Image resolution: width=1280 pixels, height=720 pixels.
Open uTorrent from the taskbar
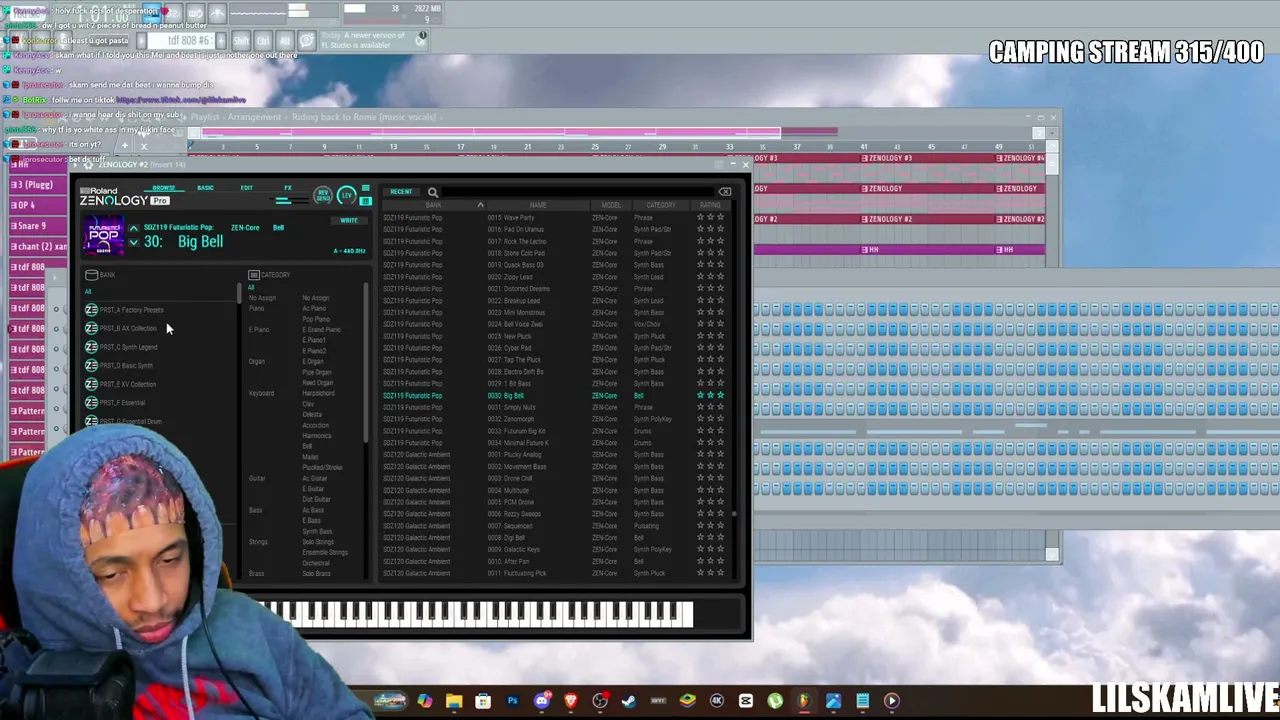click(x=775, y=701)
